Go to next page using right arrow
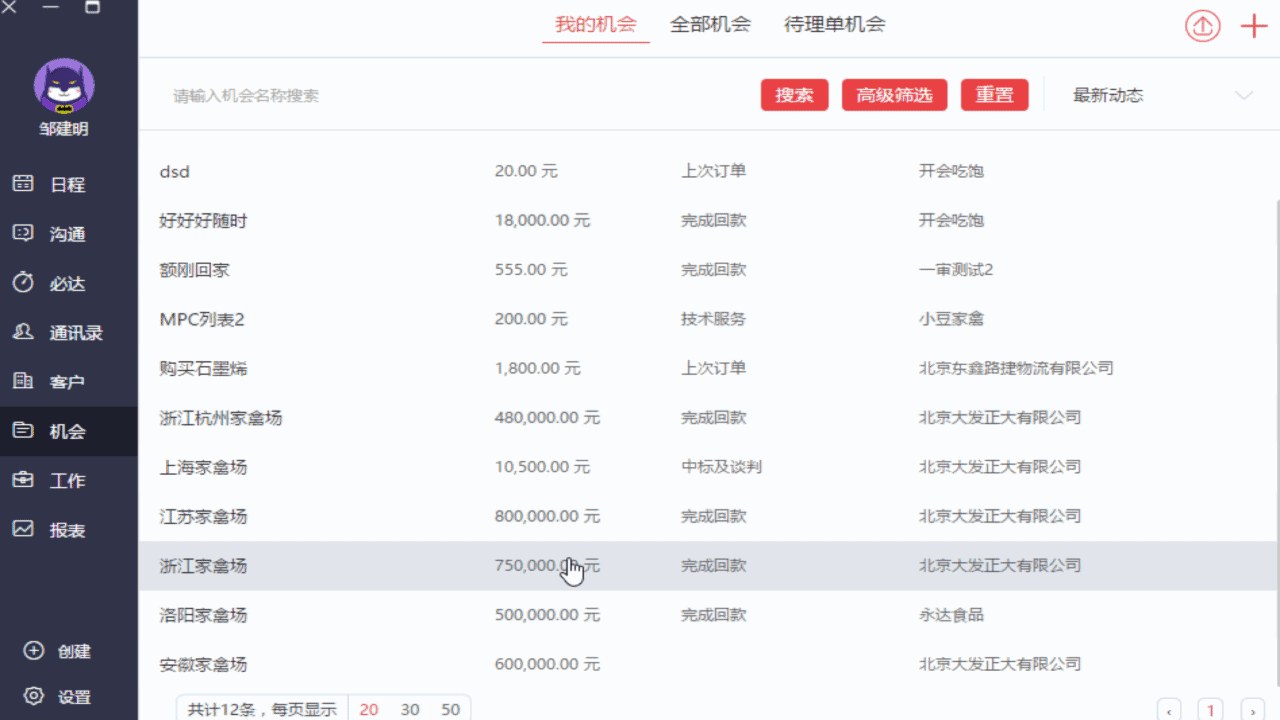The width and height of the screenshot is (1280, 720). (x=1251, y=710)
